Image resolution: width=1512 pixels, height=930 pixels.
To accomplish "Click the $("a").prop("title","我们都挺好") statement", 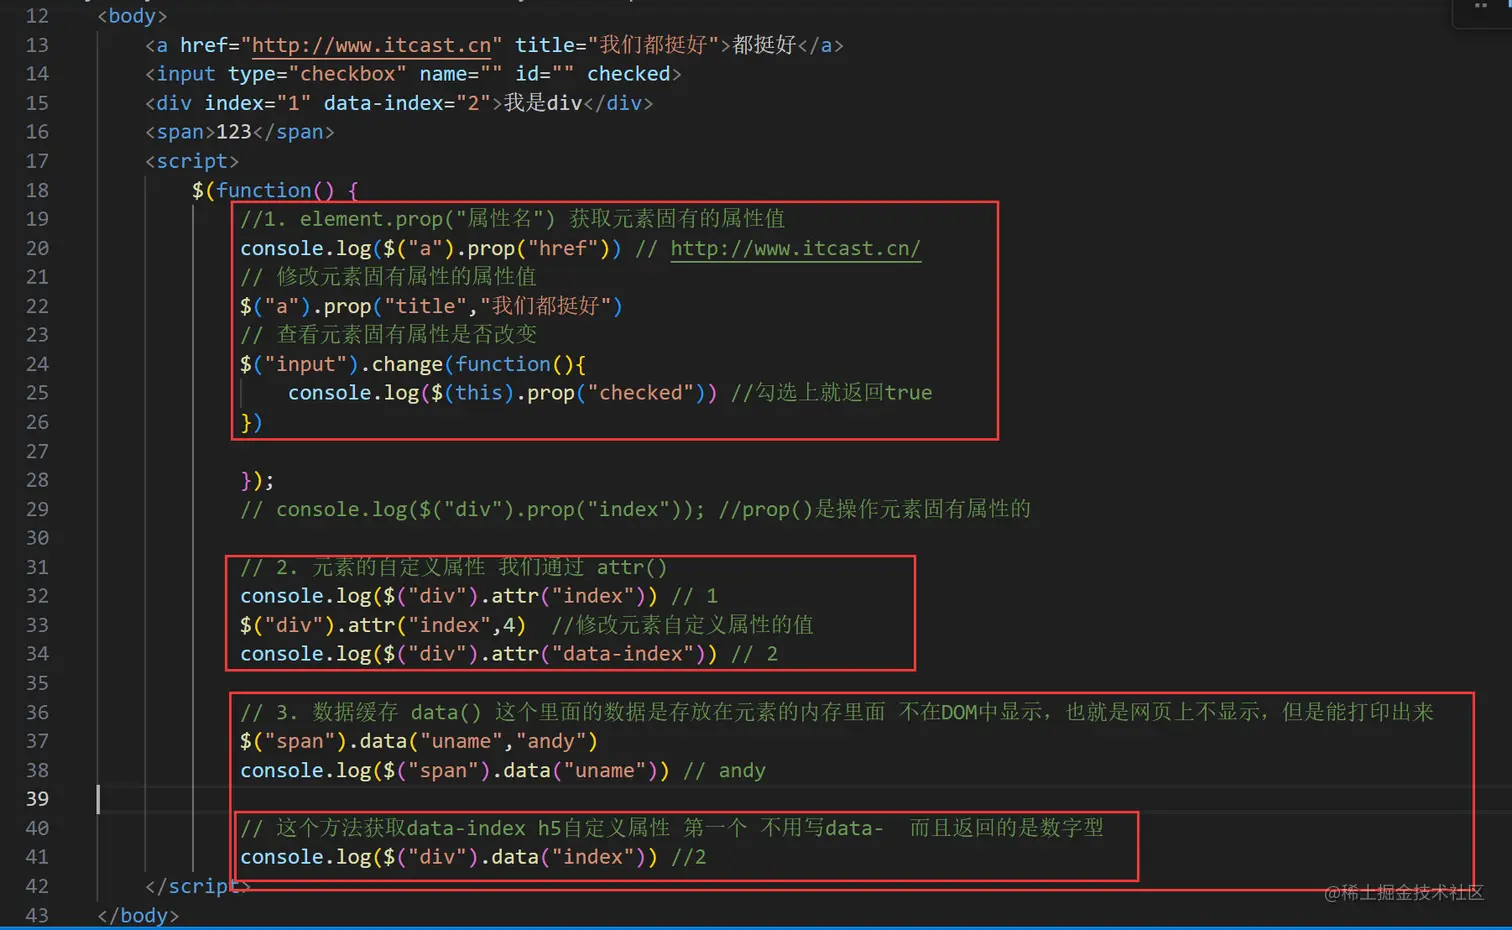I will point(431,306).
